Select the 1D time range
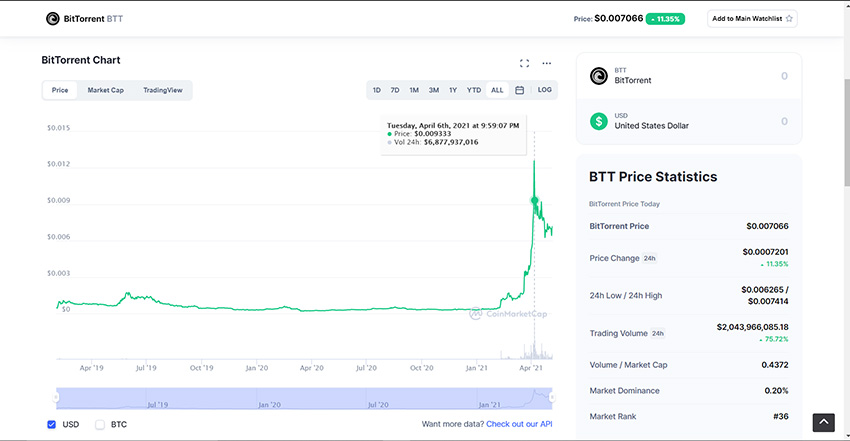Image resolution: width=850 pixels, height=441 pixels. click(377, 90)
